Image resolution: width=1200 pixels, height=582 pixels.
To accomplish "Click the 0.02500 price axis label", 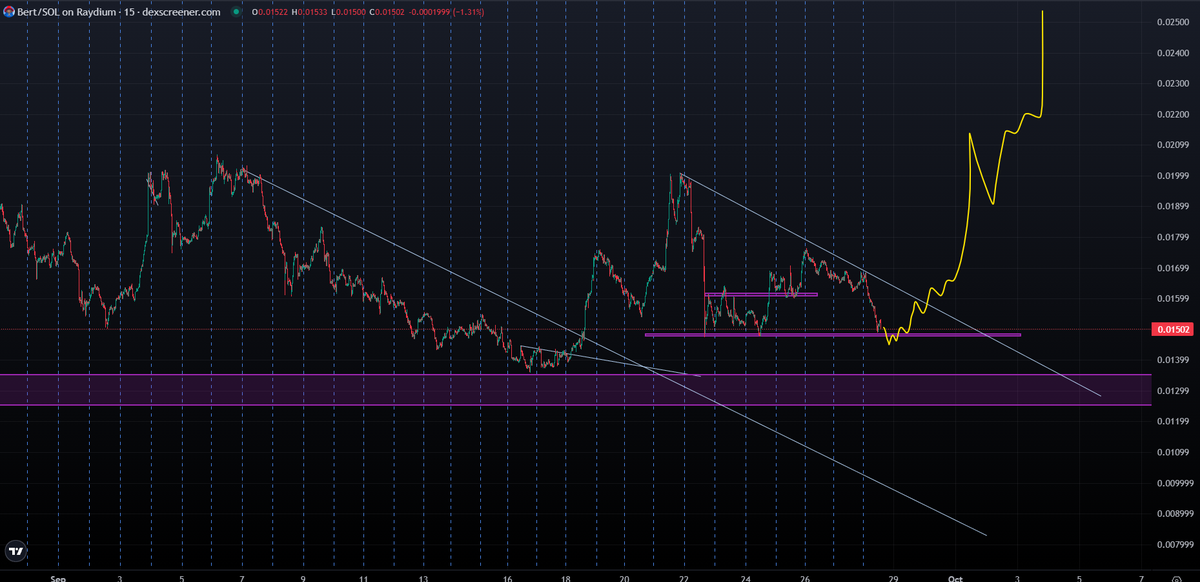I will point(1173,22).
